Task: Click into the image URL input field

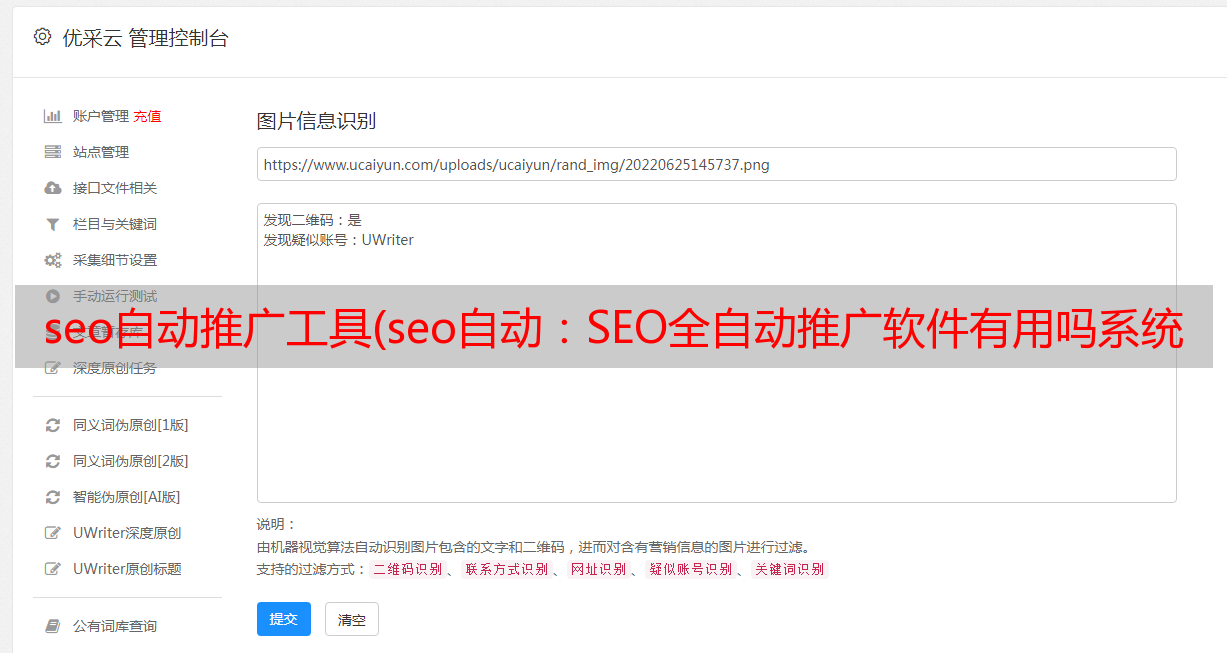Action: pos(716,164)
